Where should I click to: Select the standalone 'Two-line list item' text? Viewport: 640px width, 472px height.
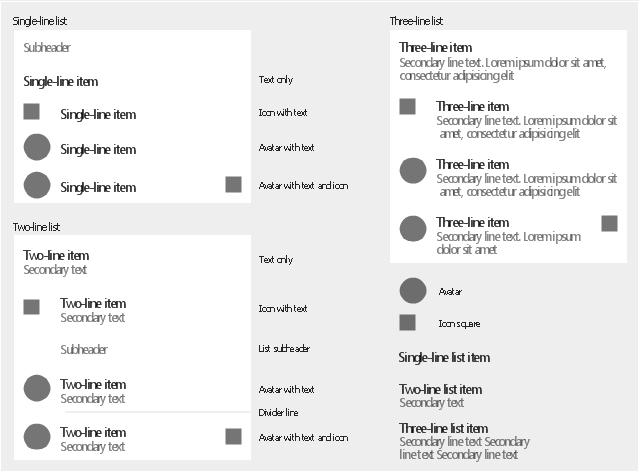pos(441,389)
